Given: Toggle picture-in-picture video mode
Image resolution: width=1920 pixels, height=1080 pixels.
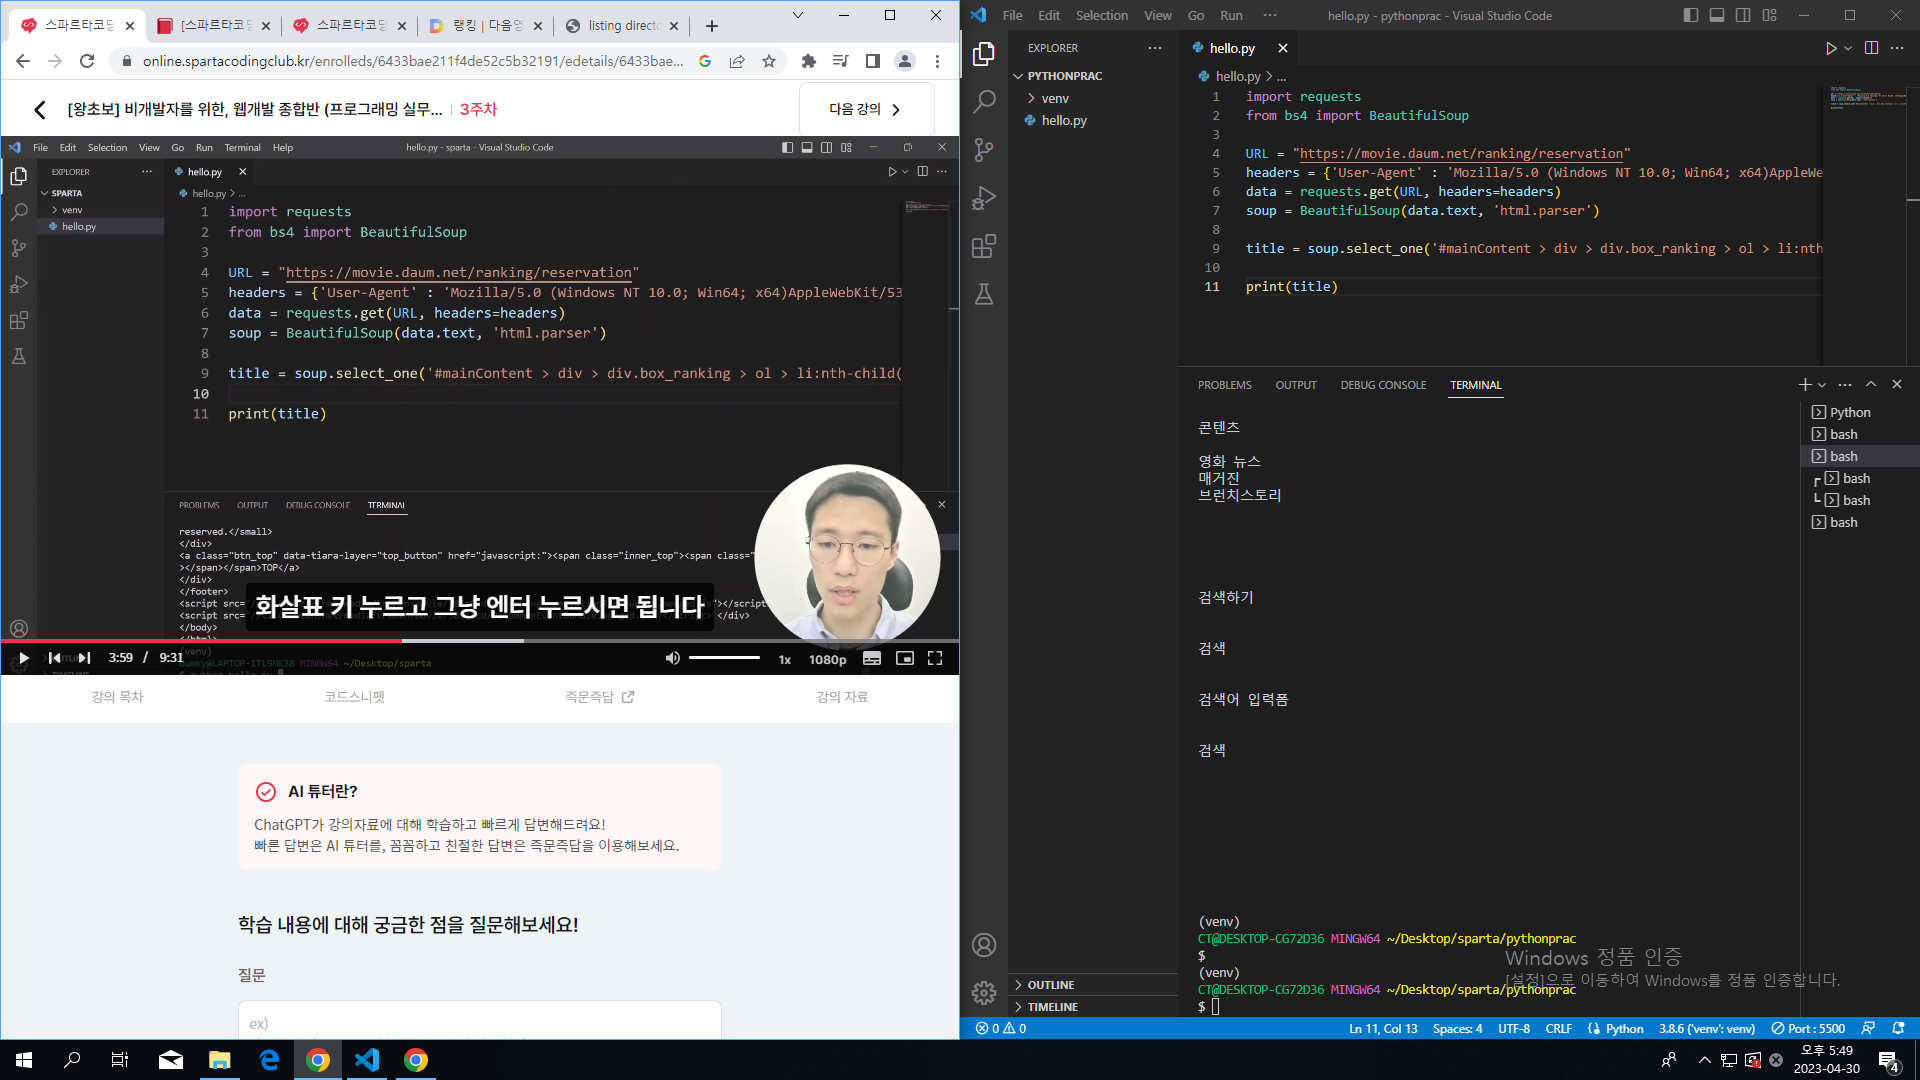Looking at the screenshot, I should [x=905, y=658].
